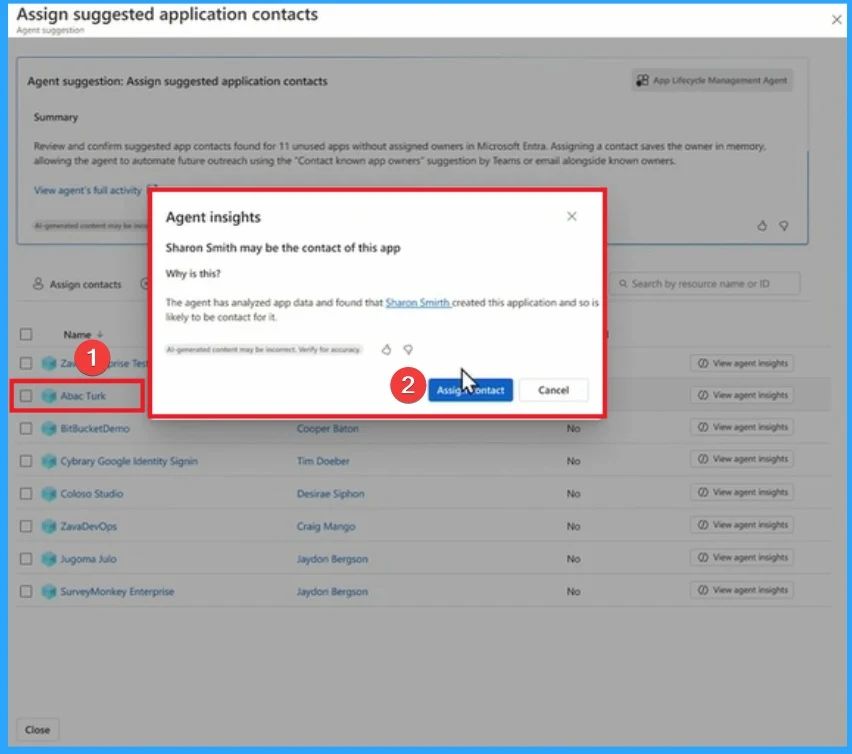The image size is (852, 754).
Task: Select the ZavaDevOps row checkbox
Action: [25, 525]
